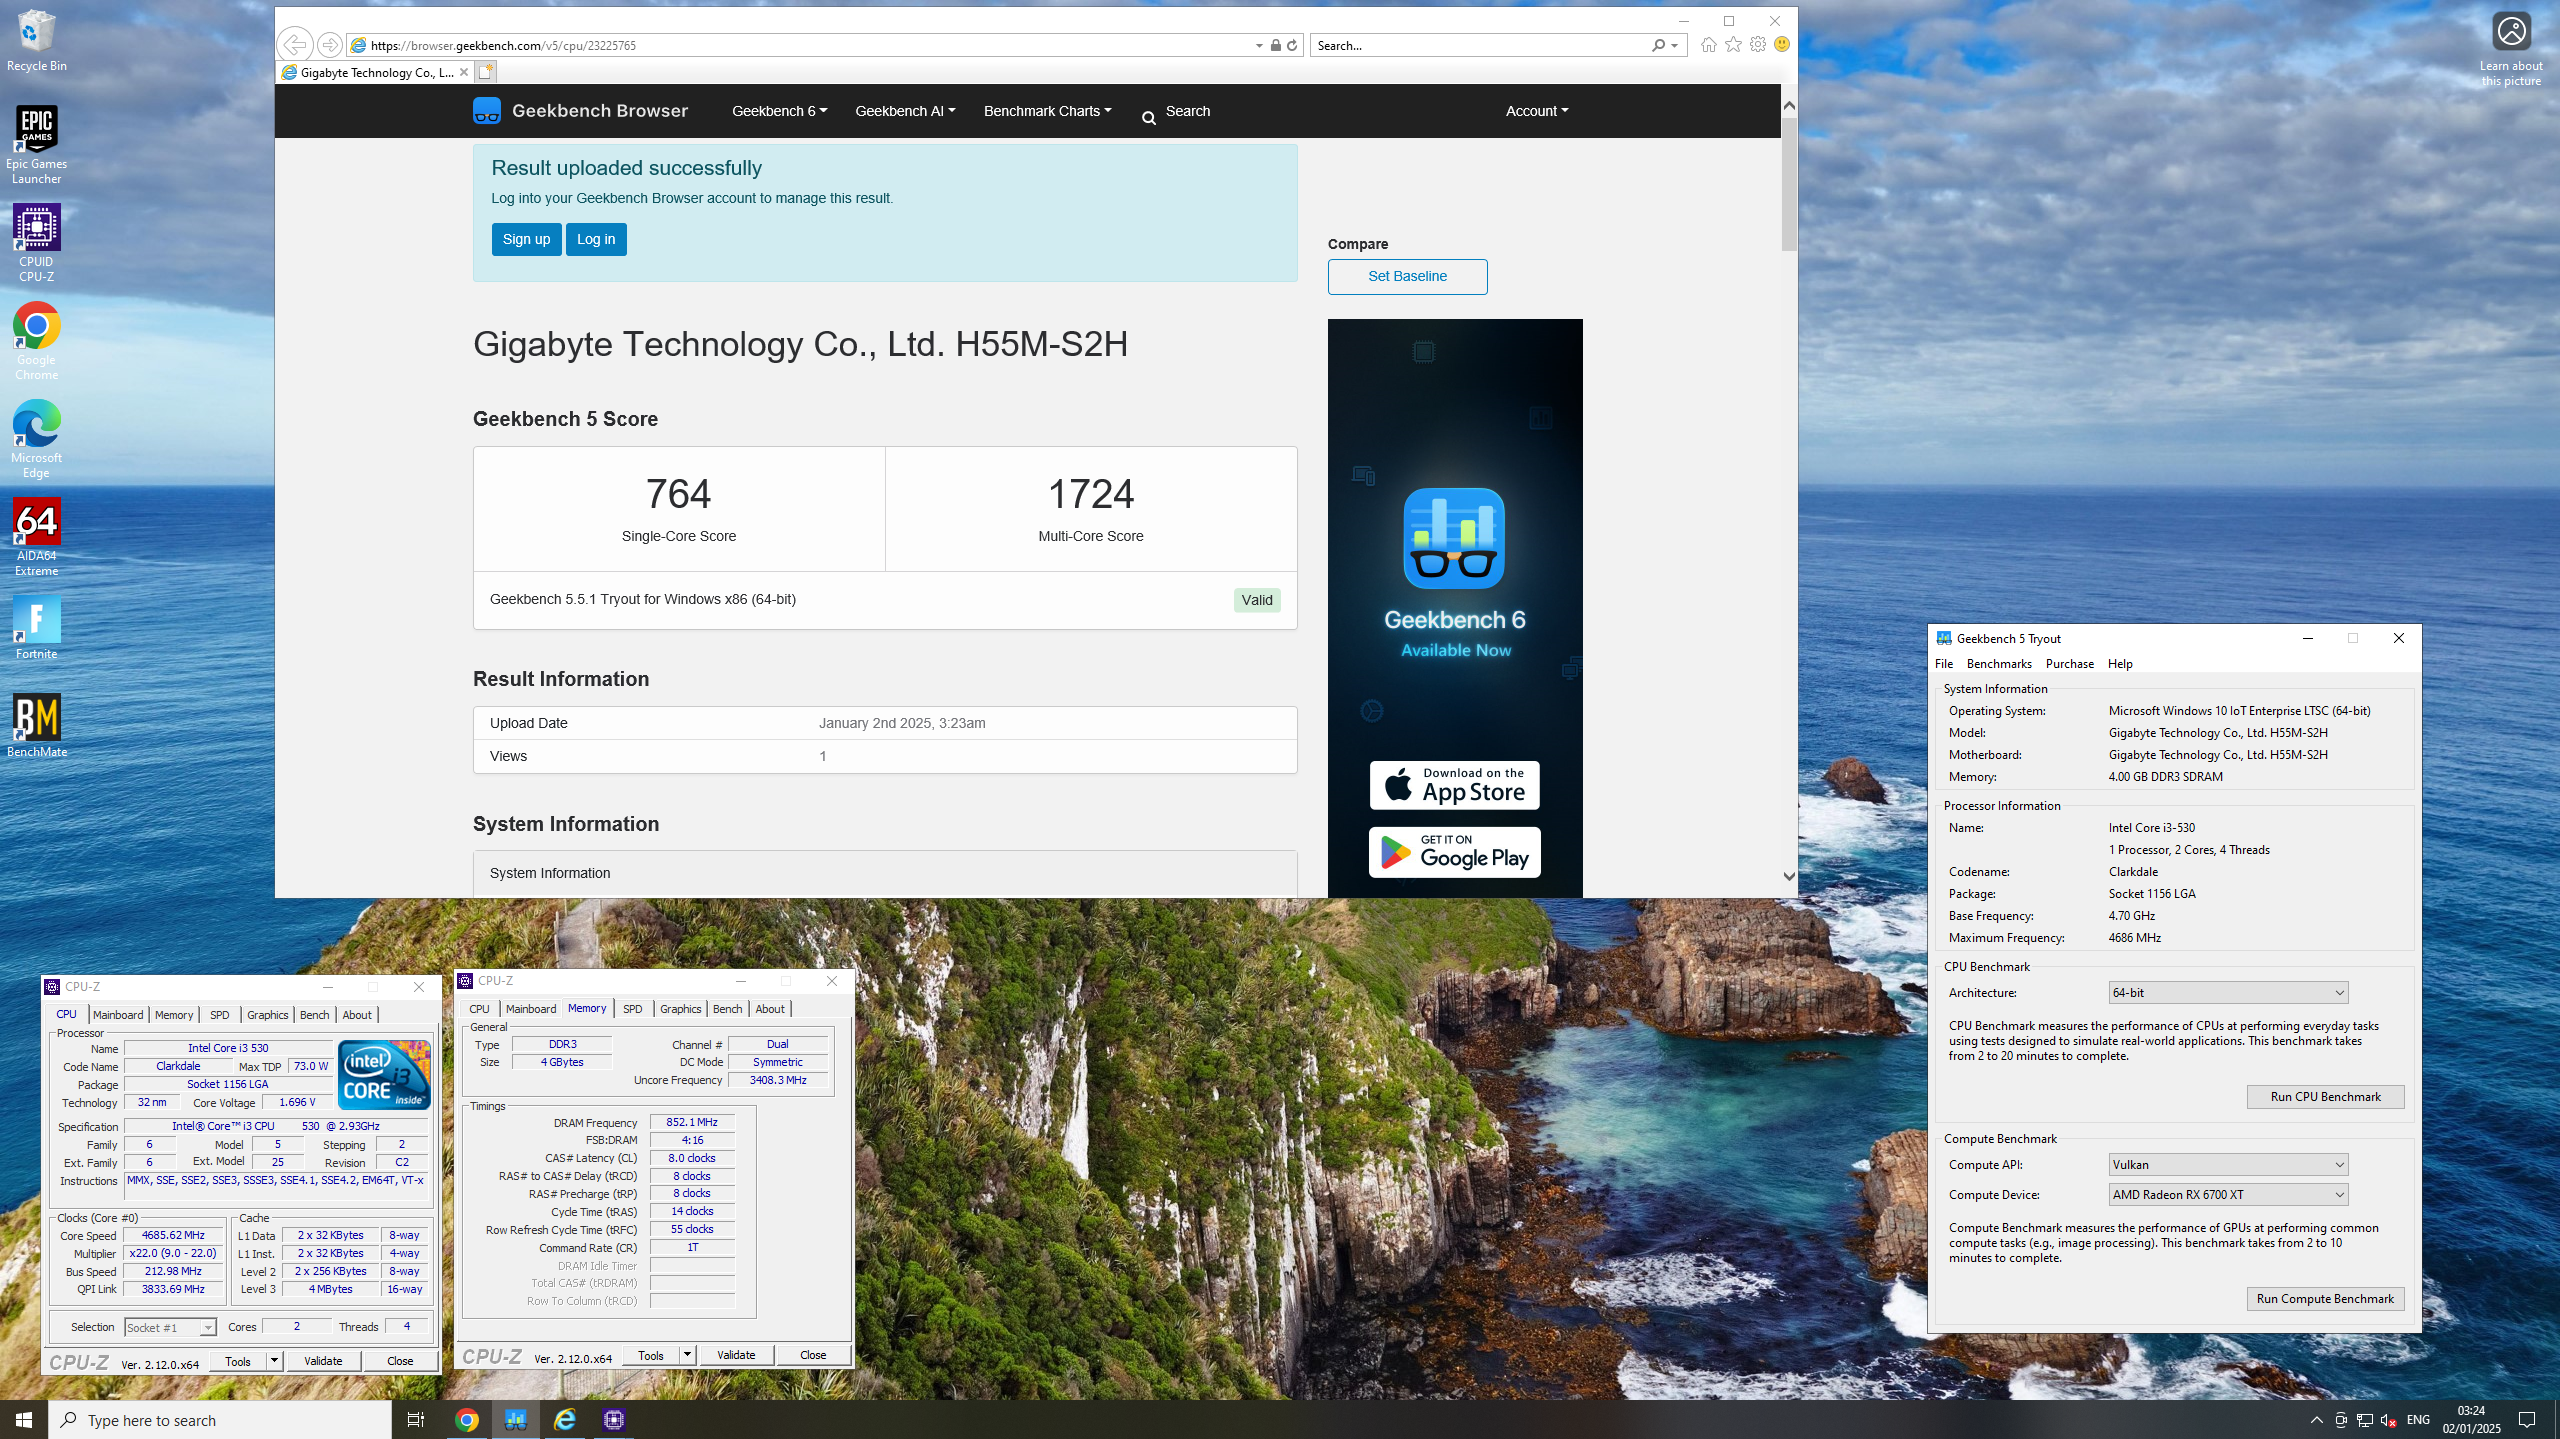Expand the Account dropdown menu
The image size is (2560, 1439).
[x=1537, y=111]
